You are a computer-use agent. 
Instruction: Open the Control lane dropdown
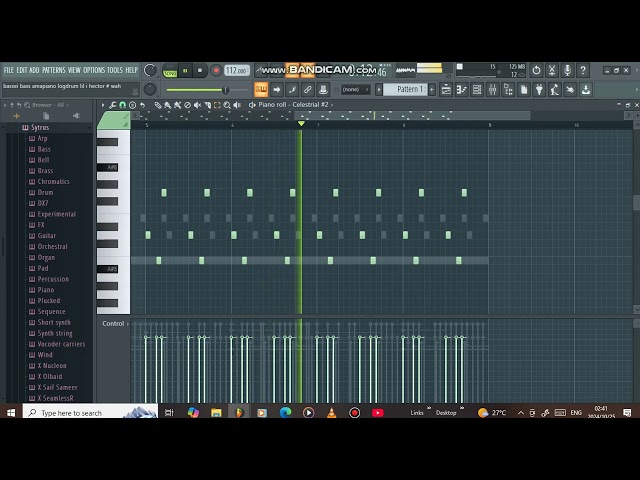point(115,323)
